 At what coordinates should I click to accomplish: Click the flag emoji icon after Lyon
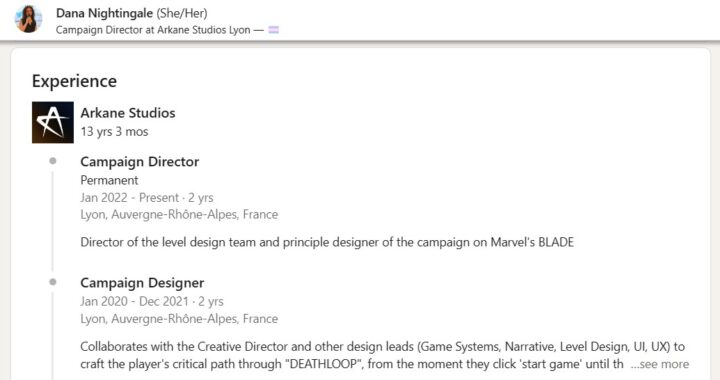point(274,30)
